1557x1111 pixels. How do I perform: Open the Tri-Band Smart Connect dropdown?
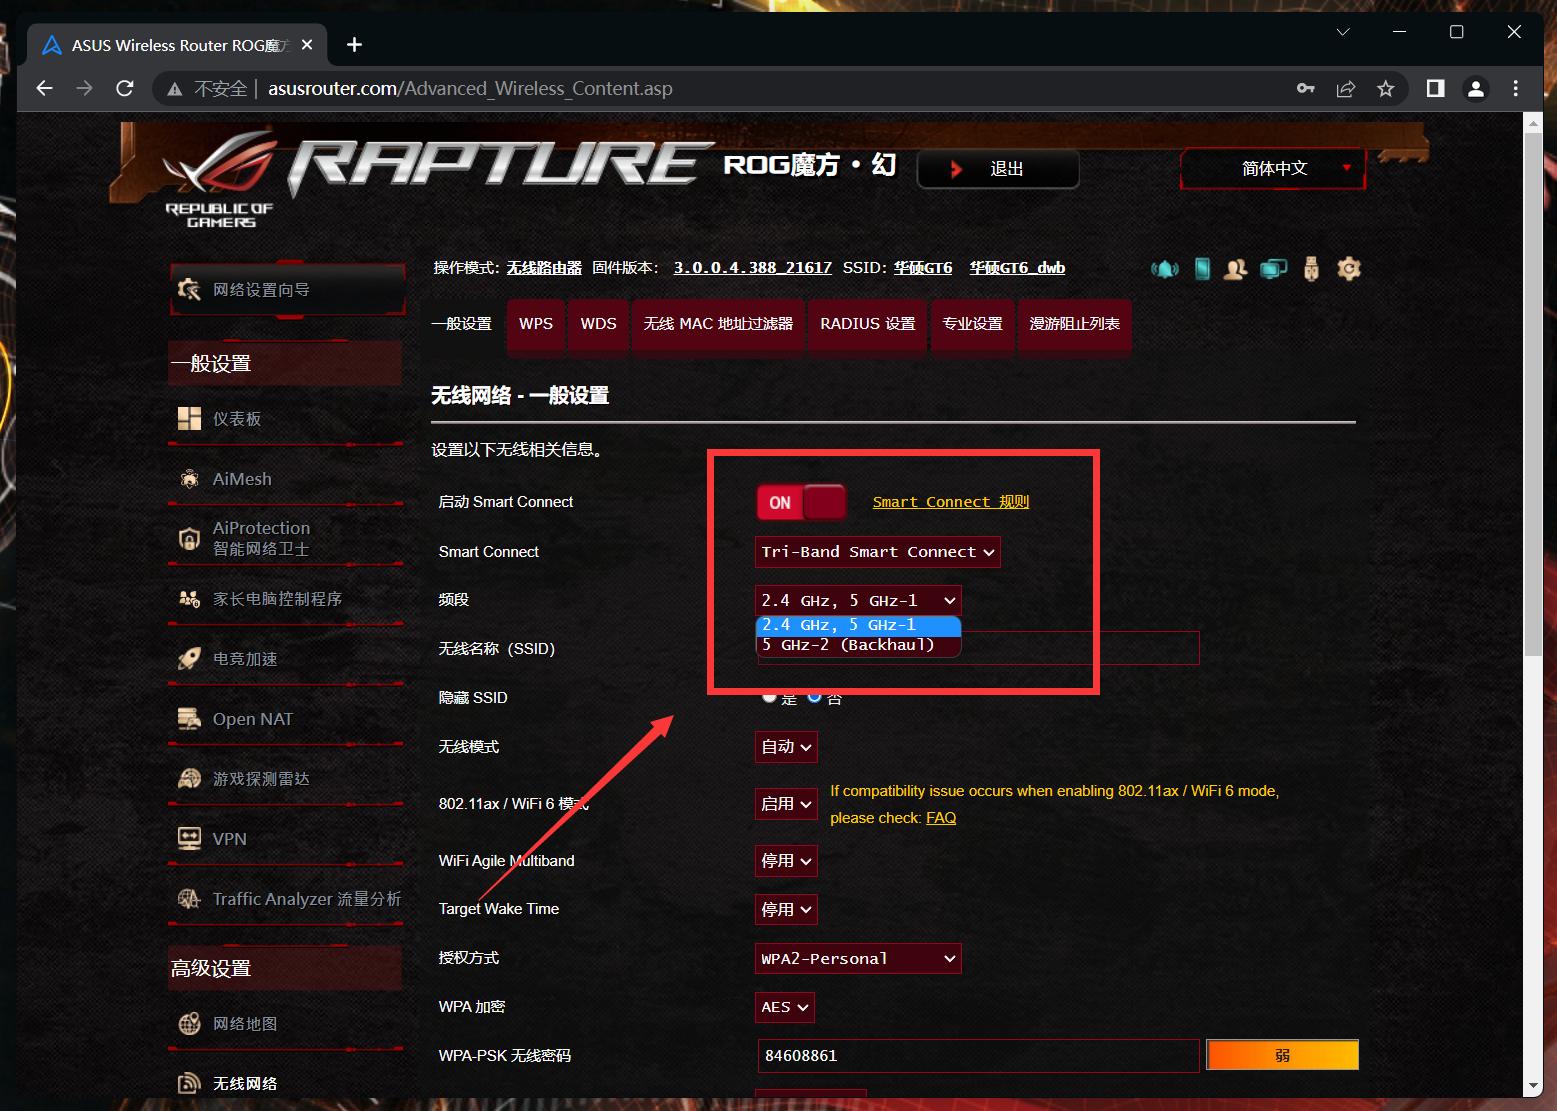click(x=878, y=552)
